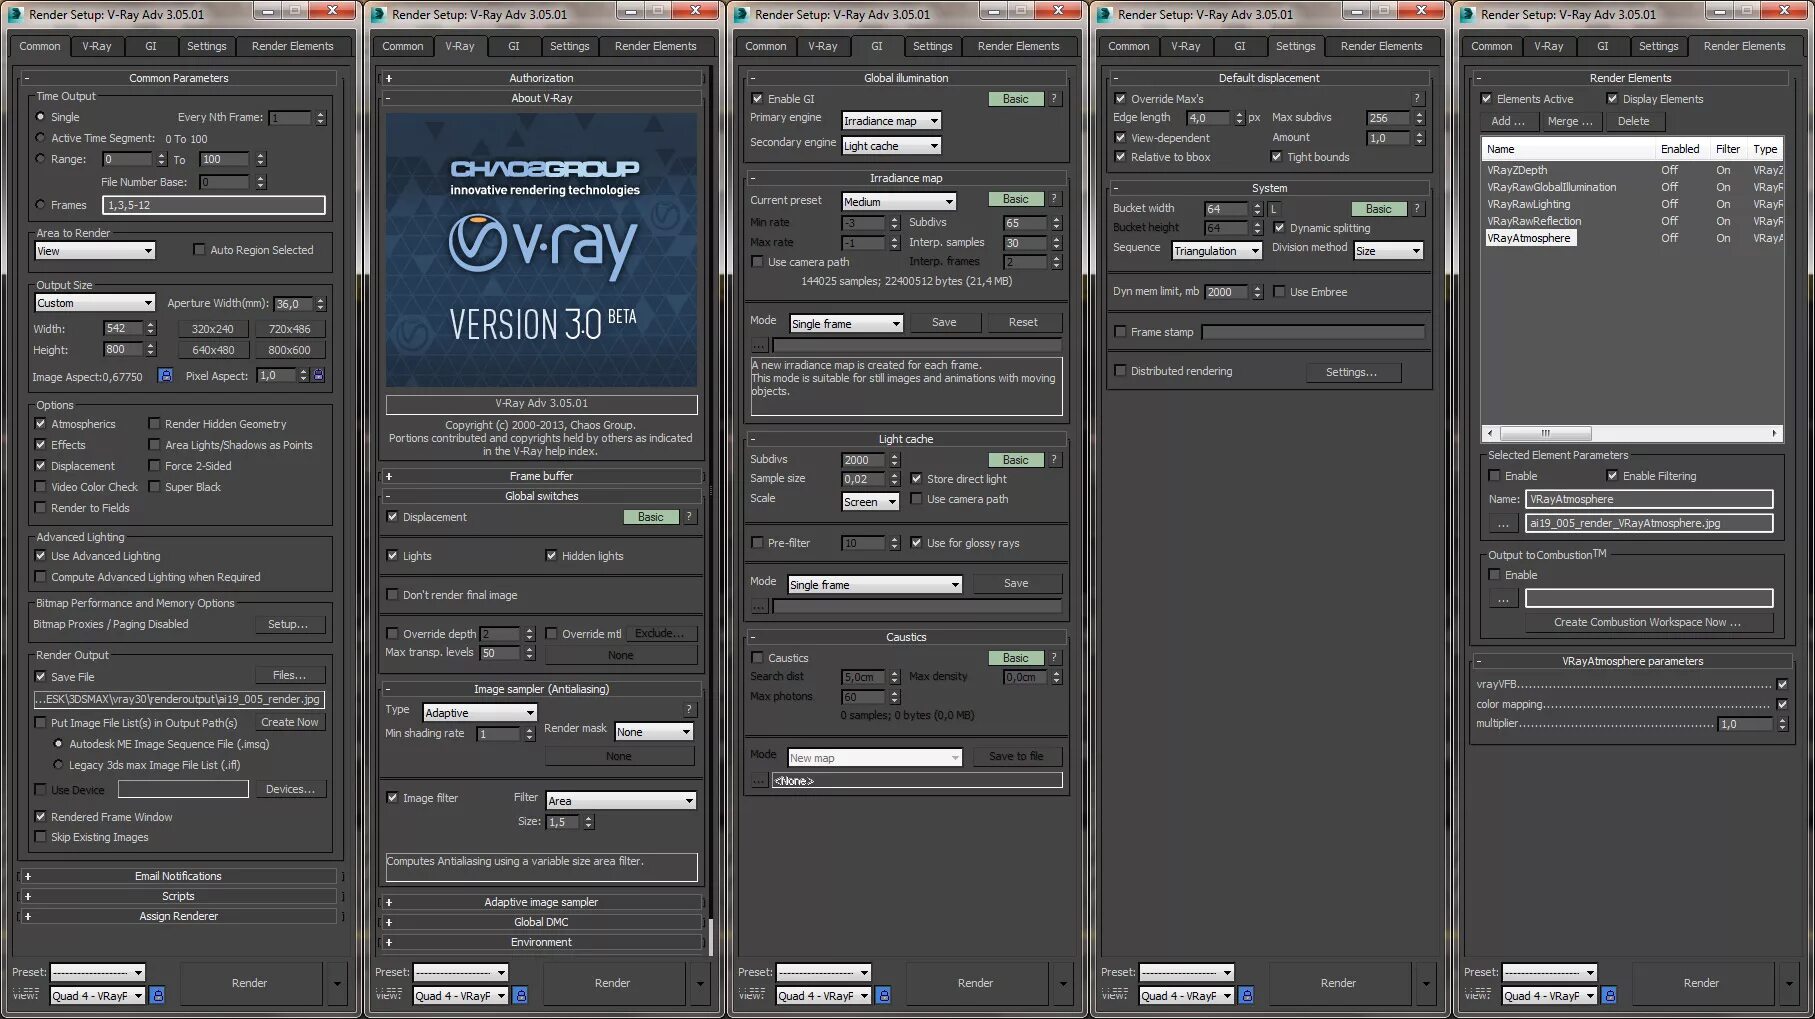This screenshot has width=1815, height=1019.
Task: Open the V-Ray tab in the Common Parameters window
Action: [x=97, y=46]
